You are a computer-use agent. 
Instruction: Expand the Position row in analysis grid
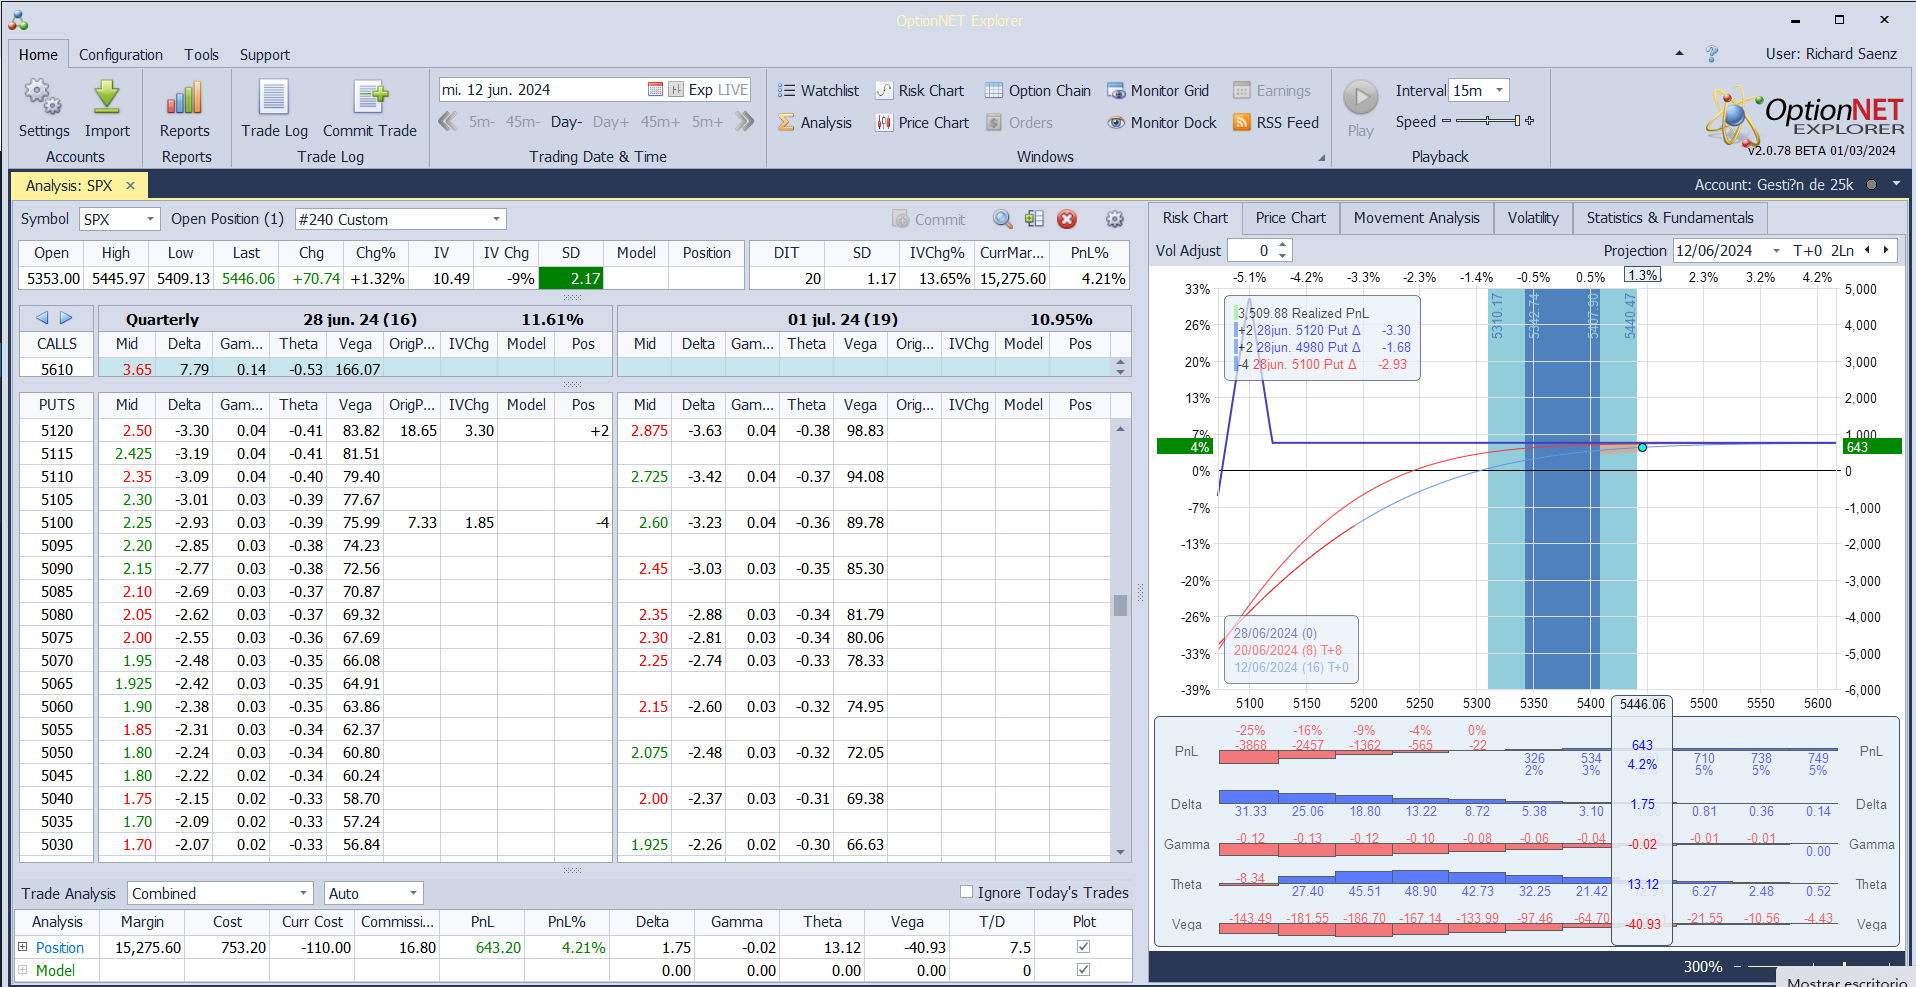(23, 947)
